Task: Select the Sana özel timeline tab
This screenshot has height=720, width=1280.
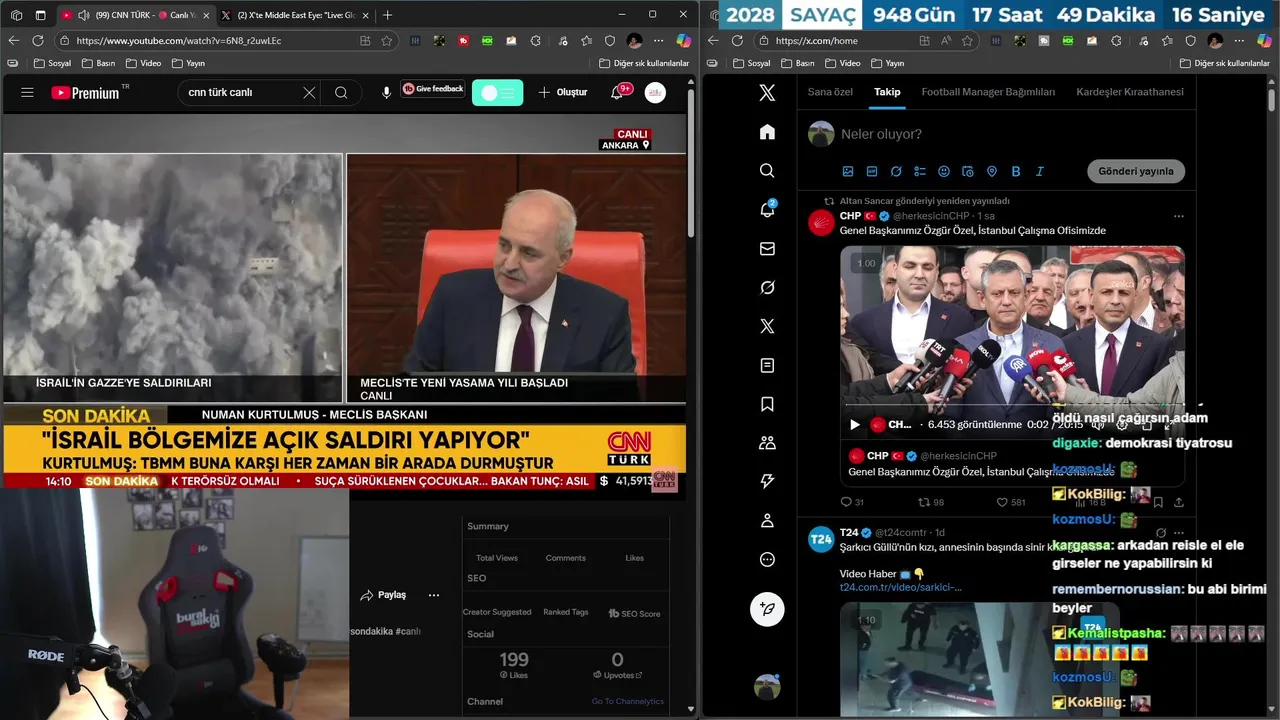Action: click(830, 92)
